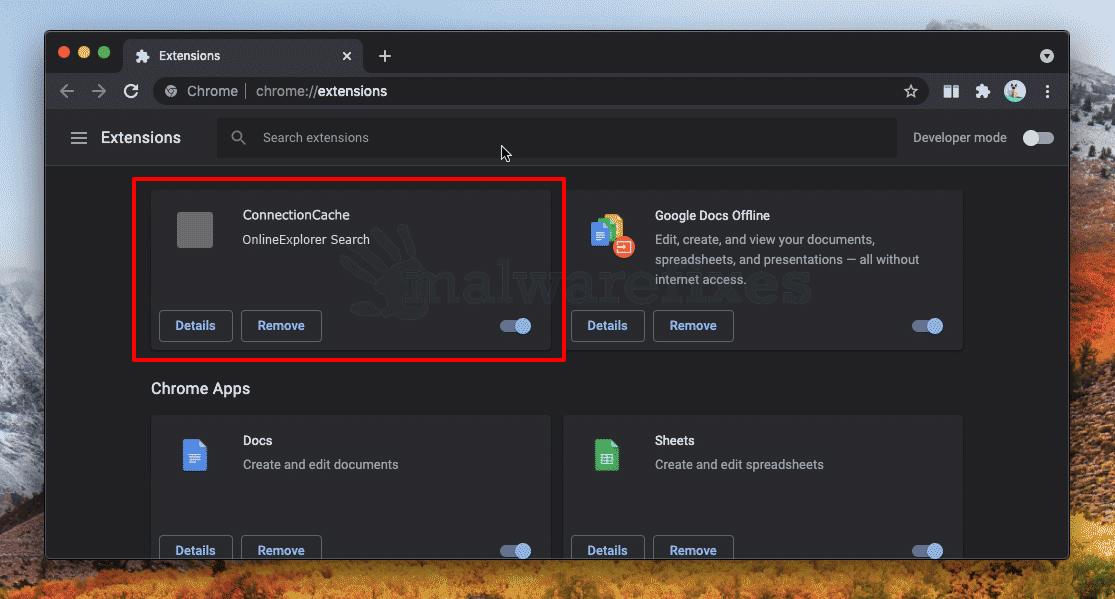Turn off the Docs app toggle
Screen dimensions: 1115x599
516,551
